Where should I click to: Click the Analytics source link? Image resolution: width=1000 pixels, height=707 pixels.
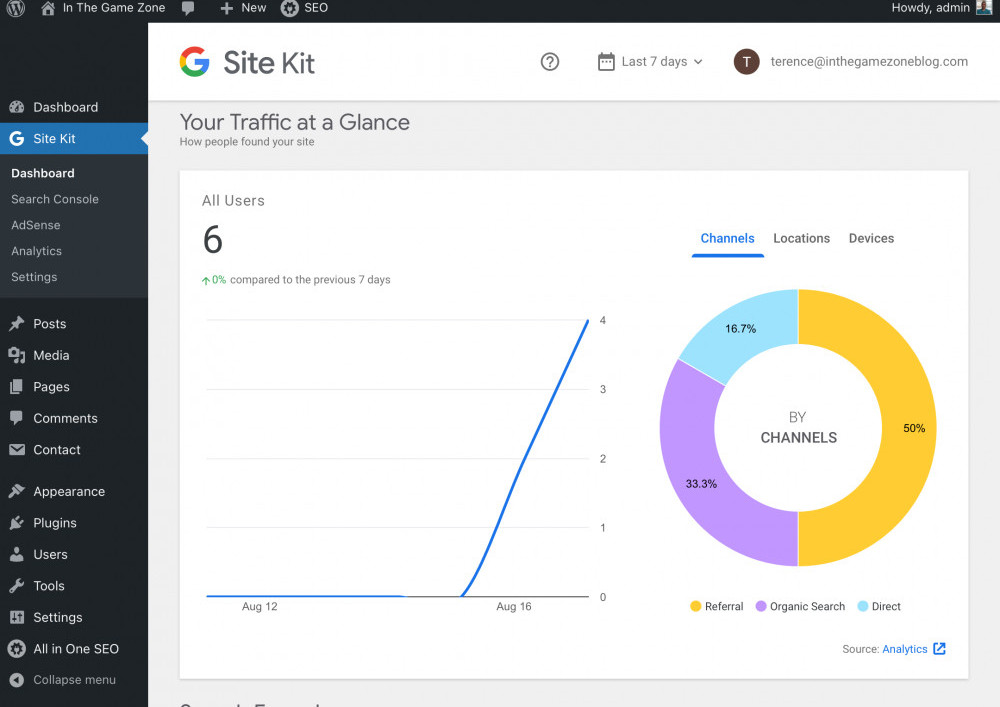tap(904, 649)
